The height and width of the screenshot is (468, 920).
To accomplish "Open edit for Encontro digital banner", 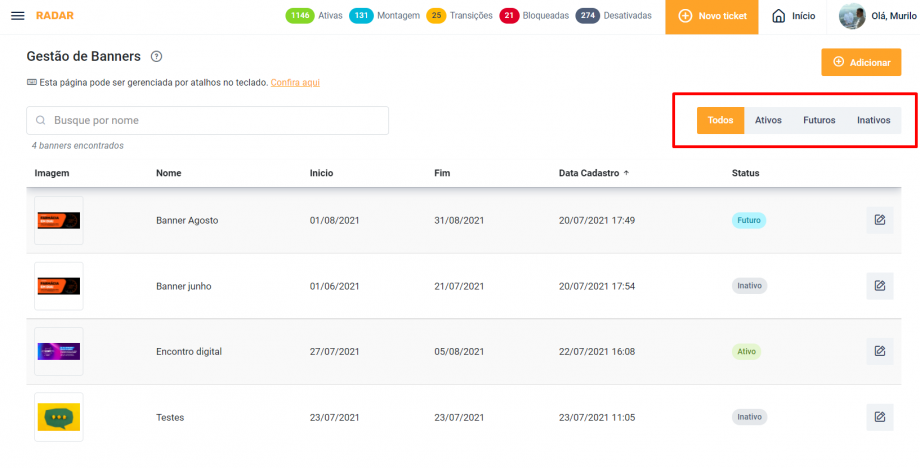I will (879, 351).
